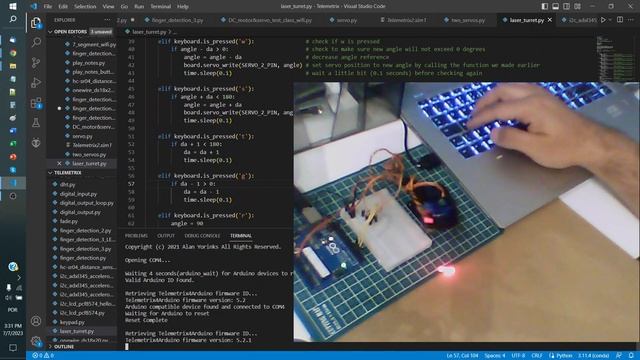Screen dimensions: 640x360
Task: Change encoding via UTF-8 status item
Action: pos(518,356)
